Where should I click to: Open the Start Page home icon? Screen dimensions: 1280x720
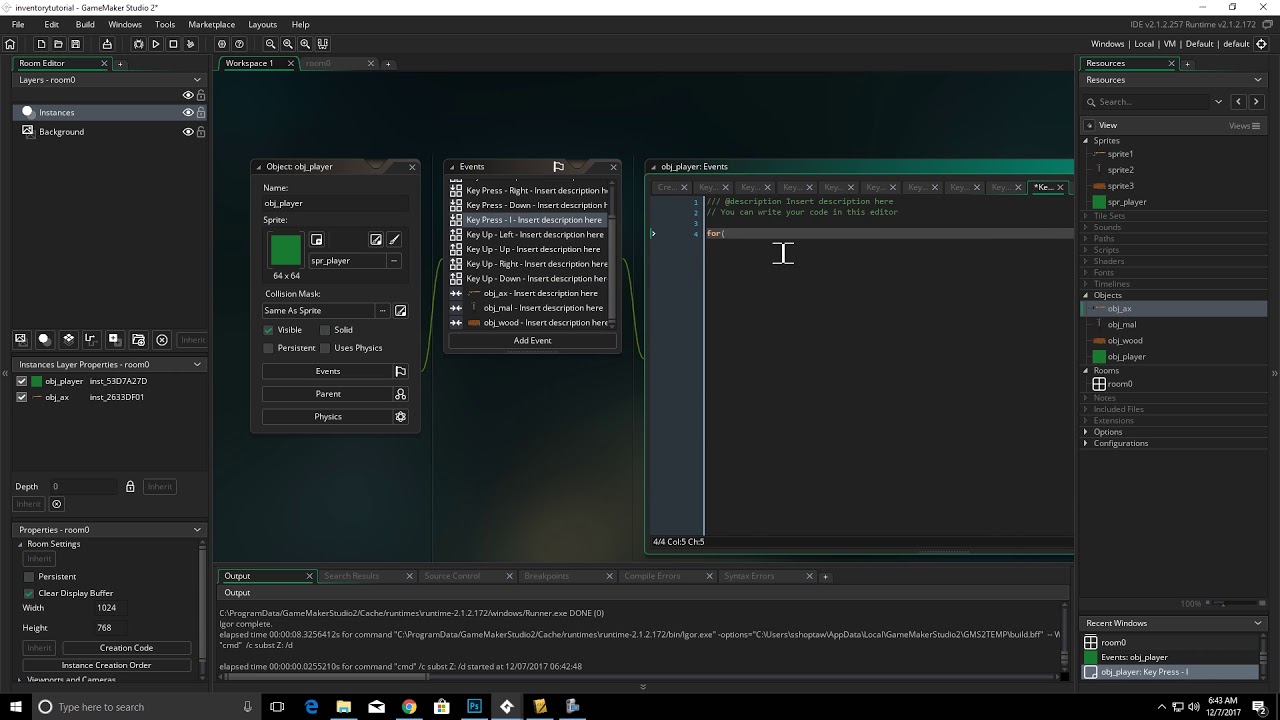coord(10,44)
